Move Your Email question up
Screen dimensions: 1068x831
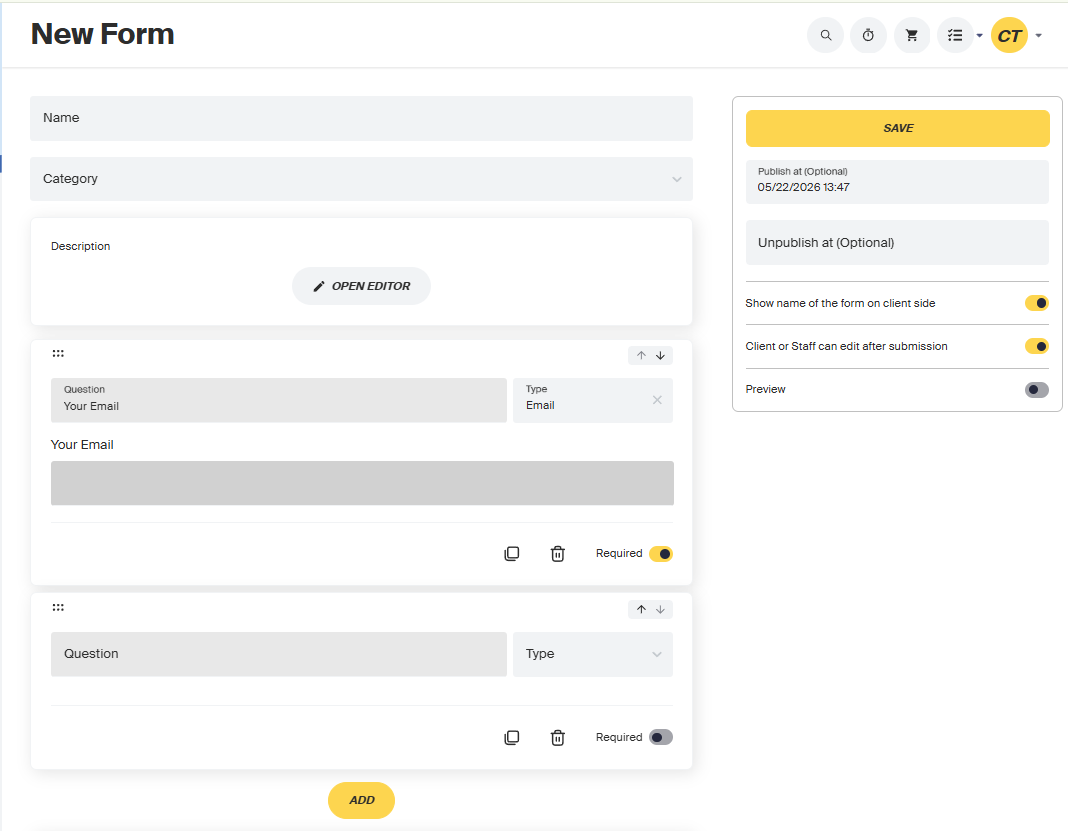(x=641, y=356)
